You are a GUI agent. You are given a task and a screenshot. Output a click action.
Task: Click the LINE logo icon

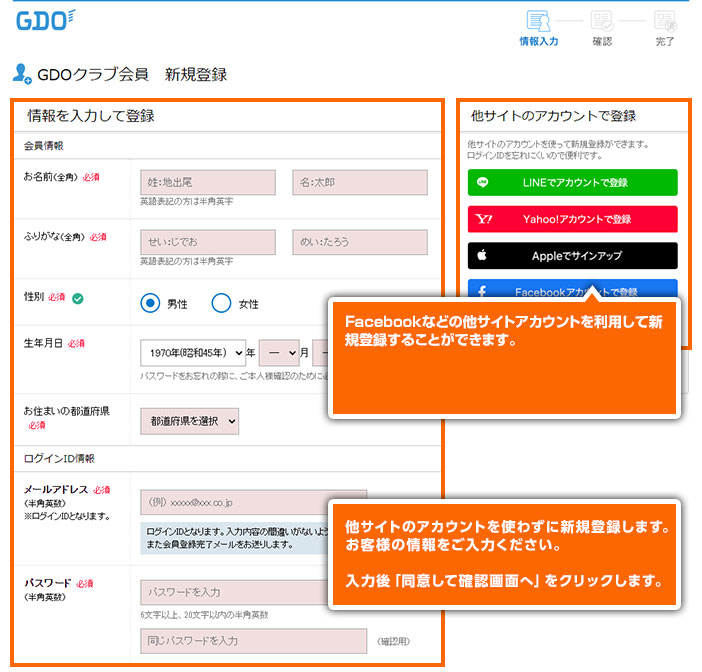(482, 182)
